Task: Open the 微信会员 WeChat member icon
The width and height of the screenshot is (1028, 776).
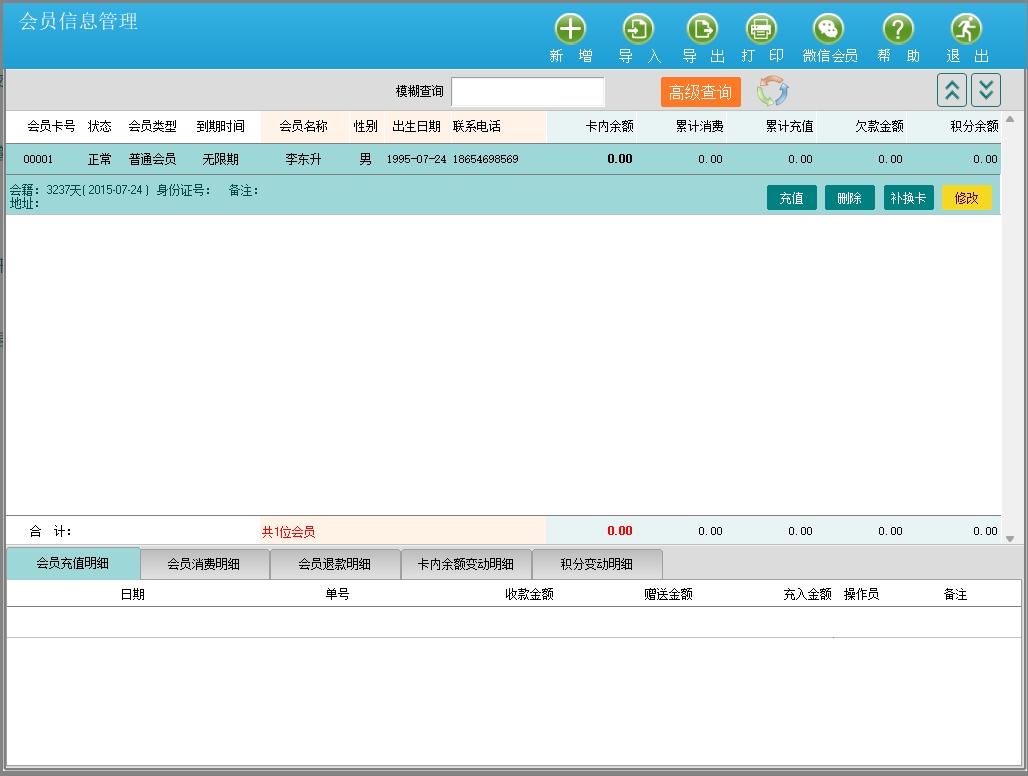Action: 829,30
